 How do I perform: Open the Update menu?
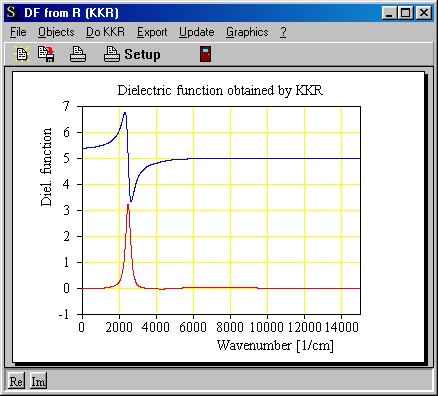pyautogui.click(x=197, y=32)
